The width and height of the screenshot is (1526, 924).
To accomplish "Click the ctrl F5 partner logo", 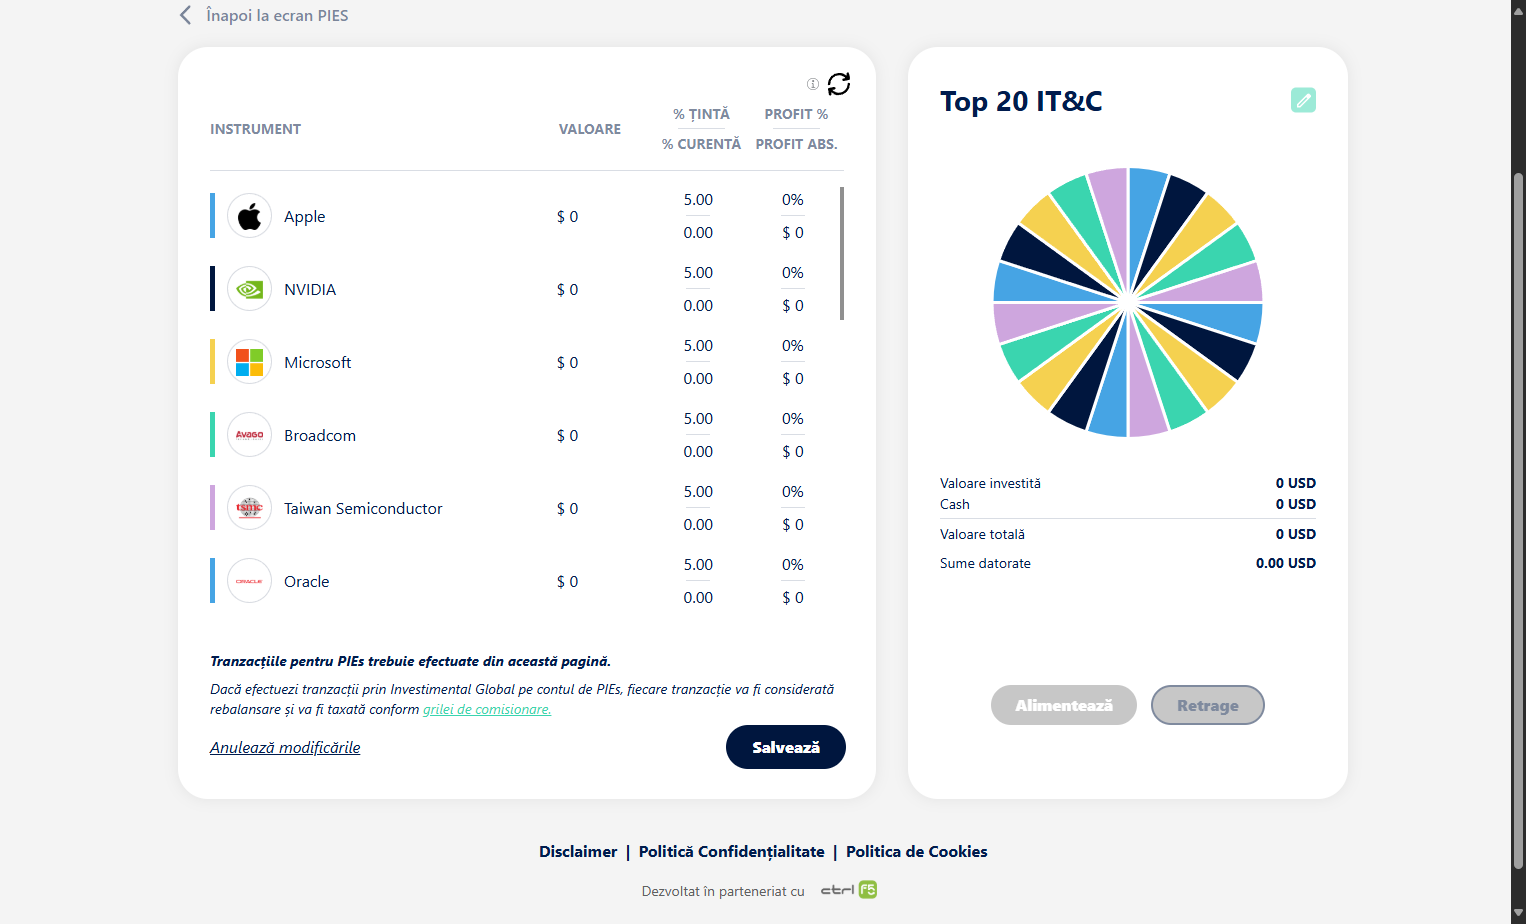I will pyautogui.click(x=849, y=890).
